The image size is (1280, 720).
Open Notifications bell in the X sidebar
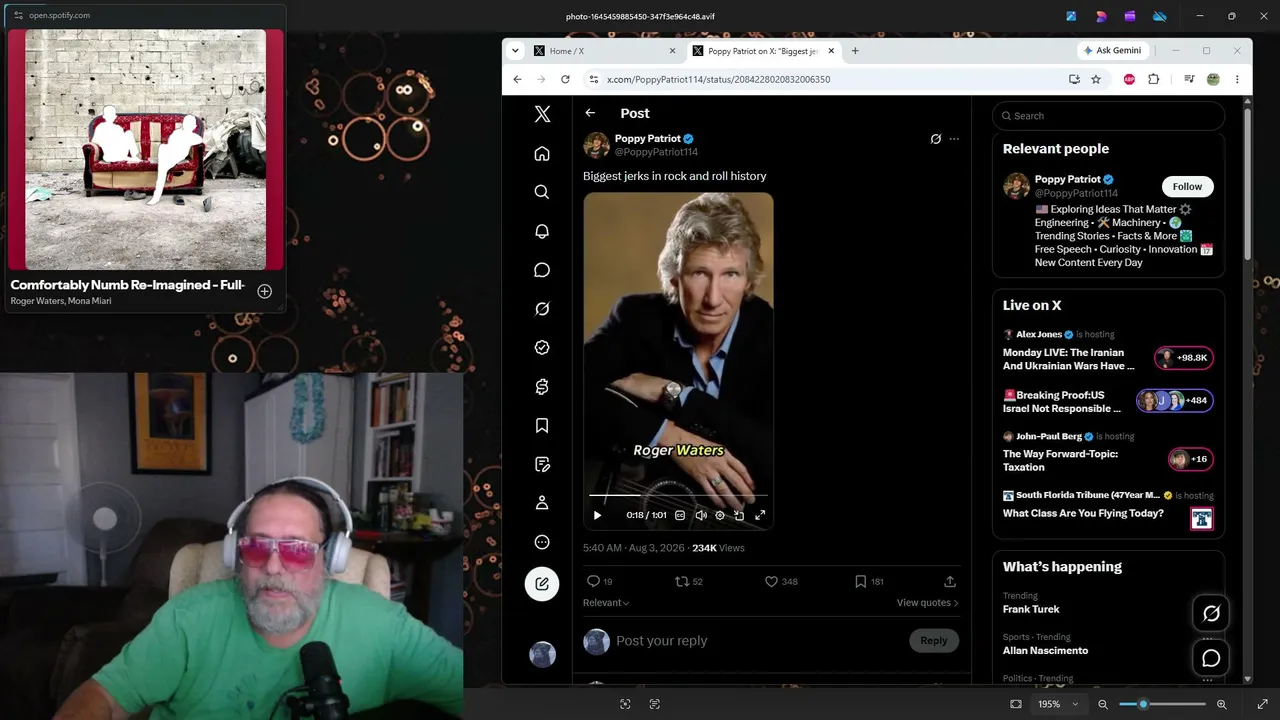coord(542,231)
